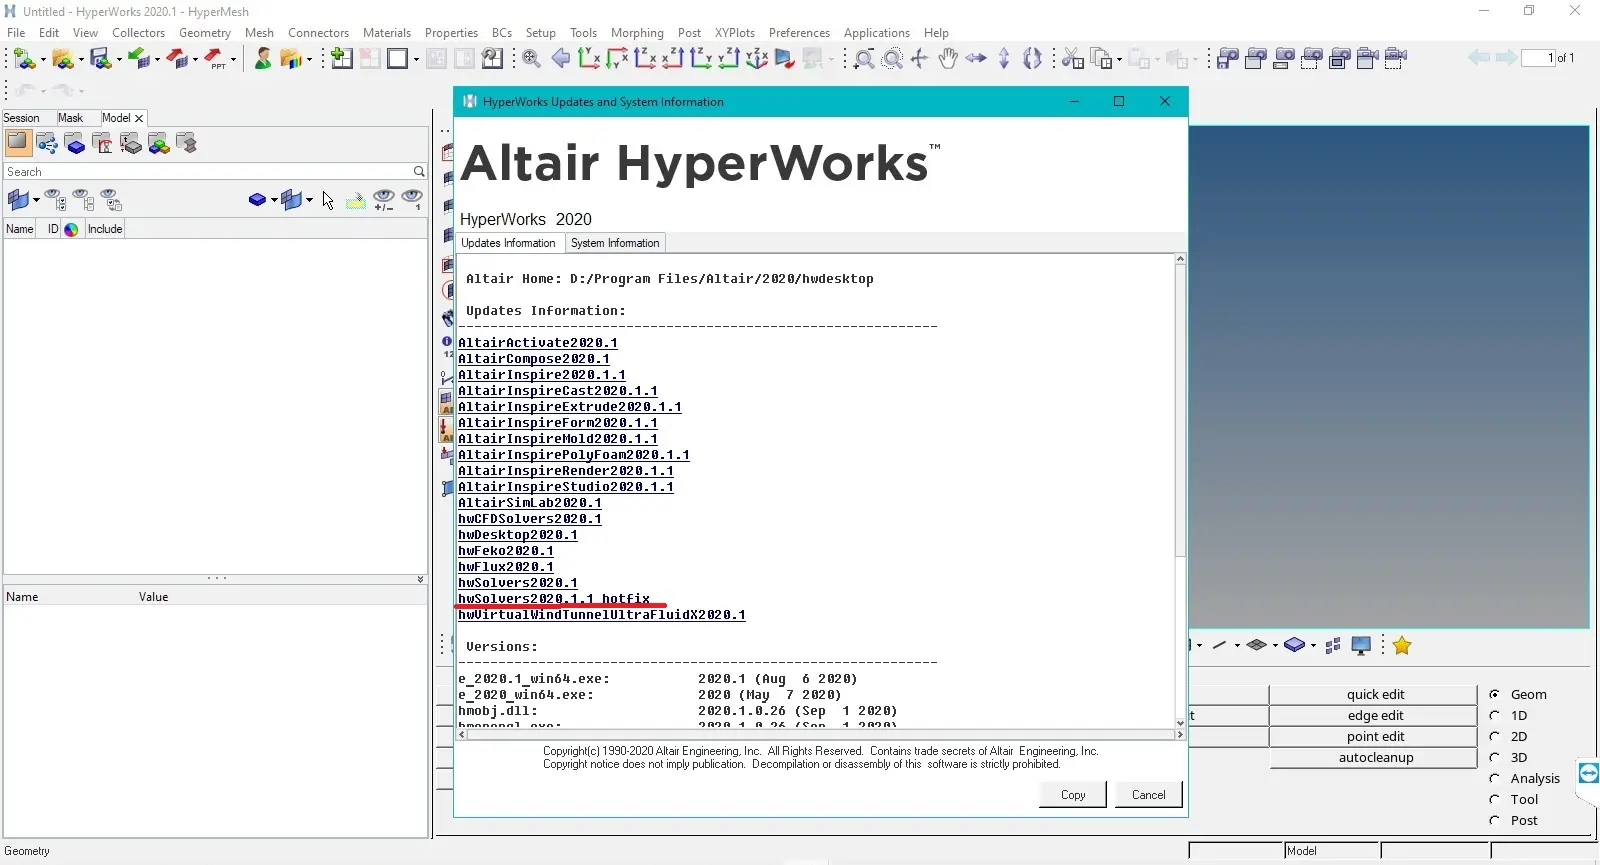Toggle the Isolate eye icon marked 1
This screenshot has width=1600, height=865.
[x=412, y=200]
